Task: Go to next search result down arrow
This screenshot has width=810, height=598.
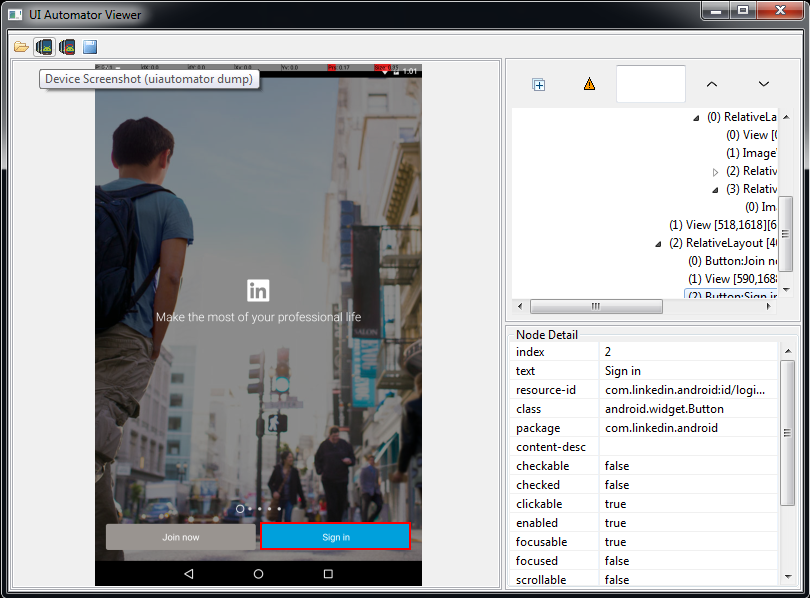Action: click(764, 84)
